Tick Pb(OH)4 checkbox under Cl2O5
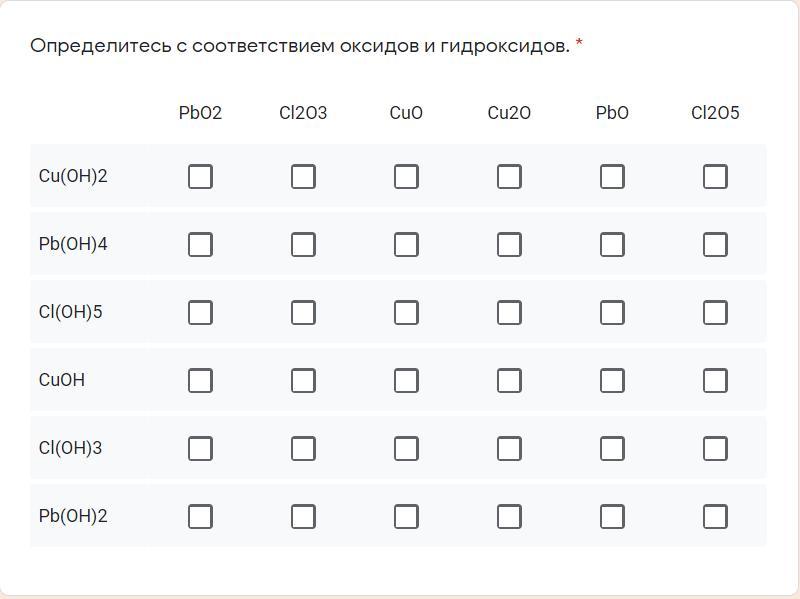 tap(715, 245)
